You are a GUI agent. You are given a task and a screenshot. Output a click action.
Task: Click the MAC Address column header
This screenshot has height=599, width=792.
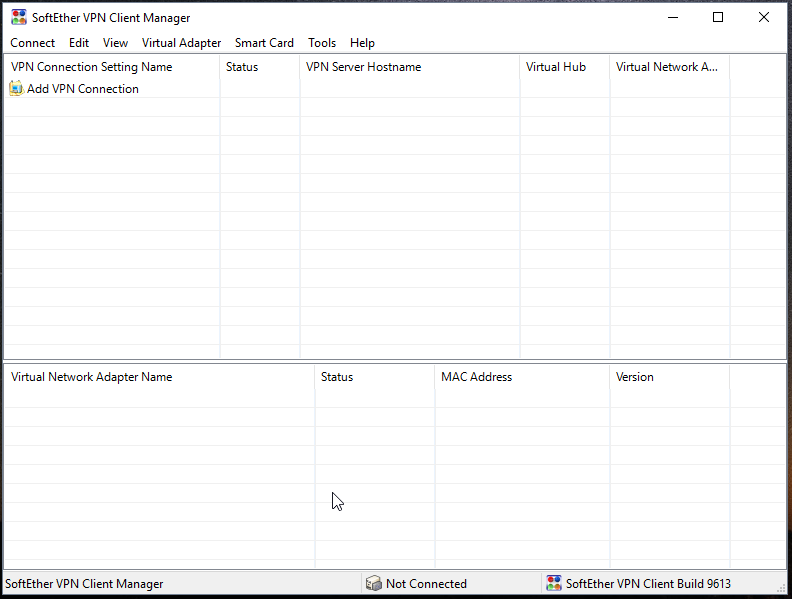pos(522,377)
